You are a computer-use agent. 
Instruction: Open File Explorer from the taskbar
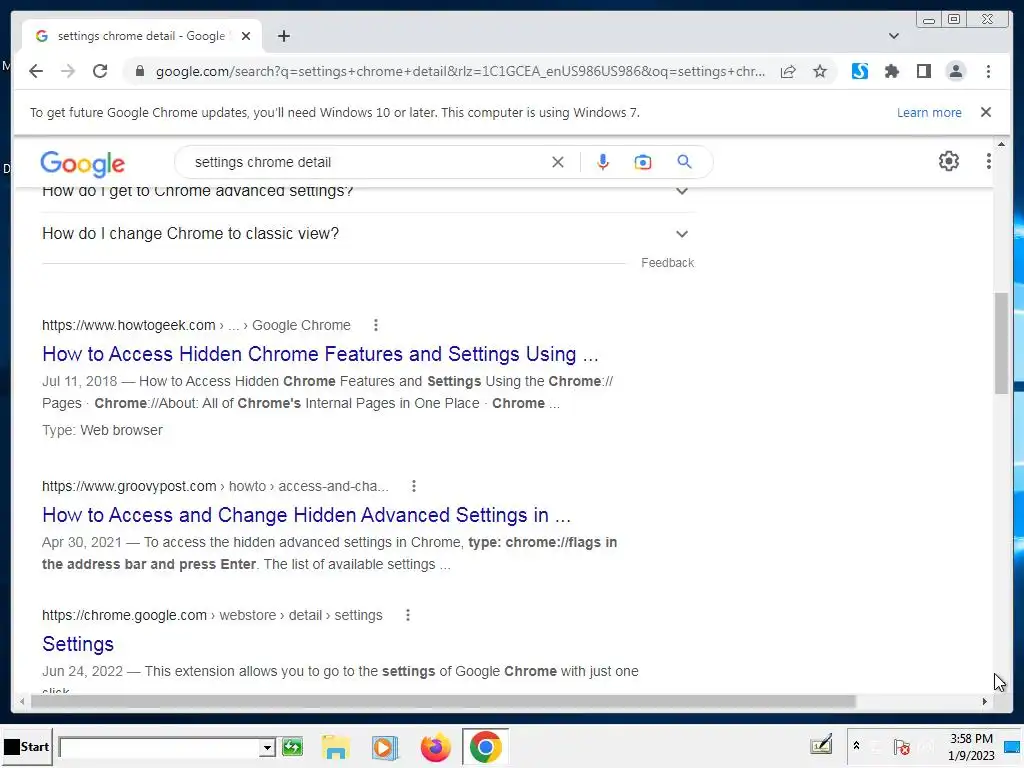(x=336, y=747)
